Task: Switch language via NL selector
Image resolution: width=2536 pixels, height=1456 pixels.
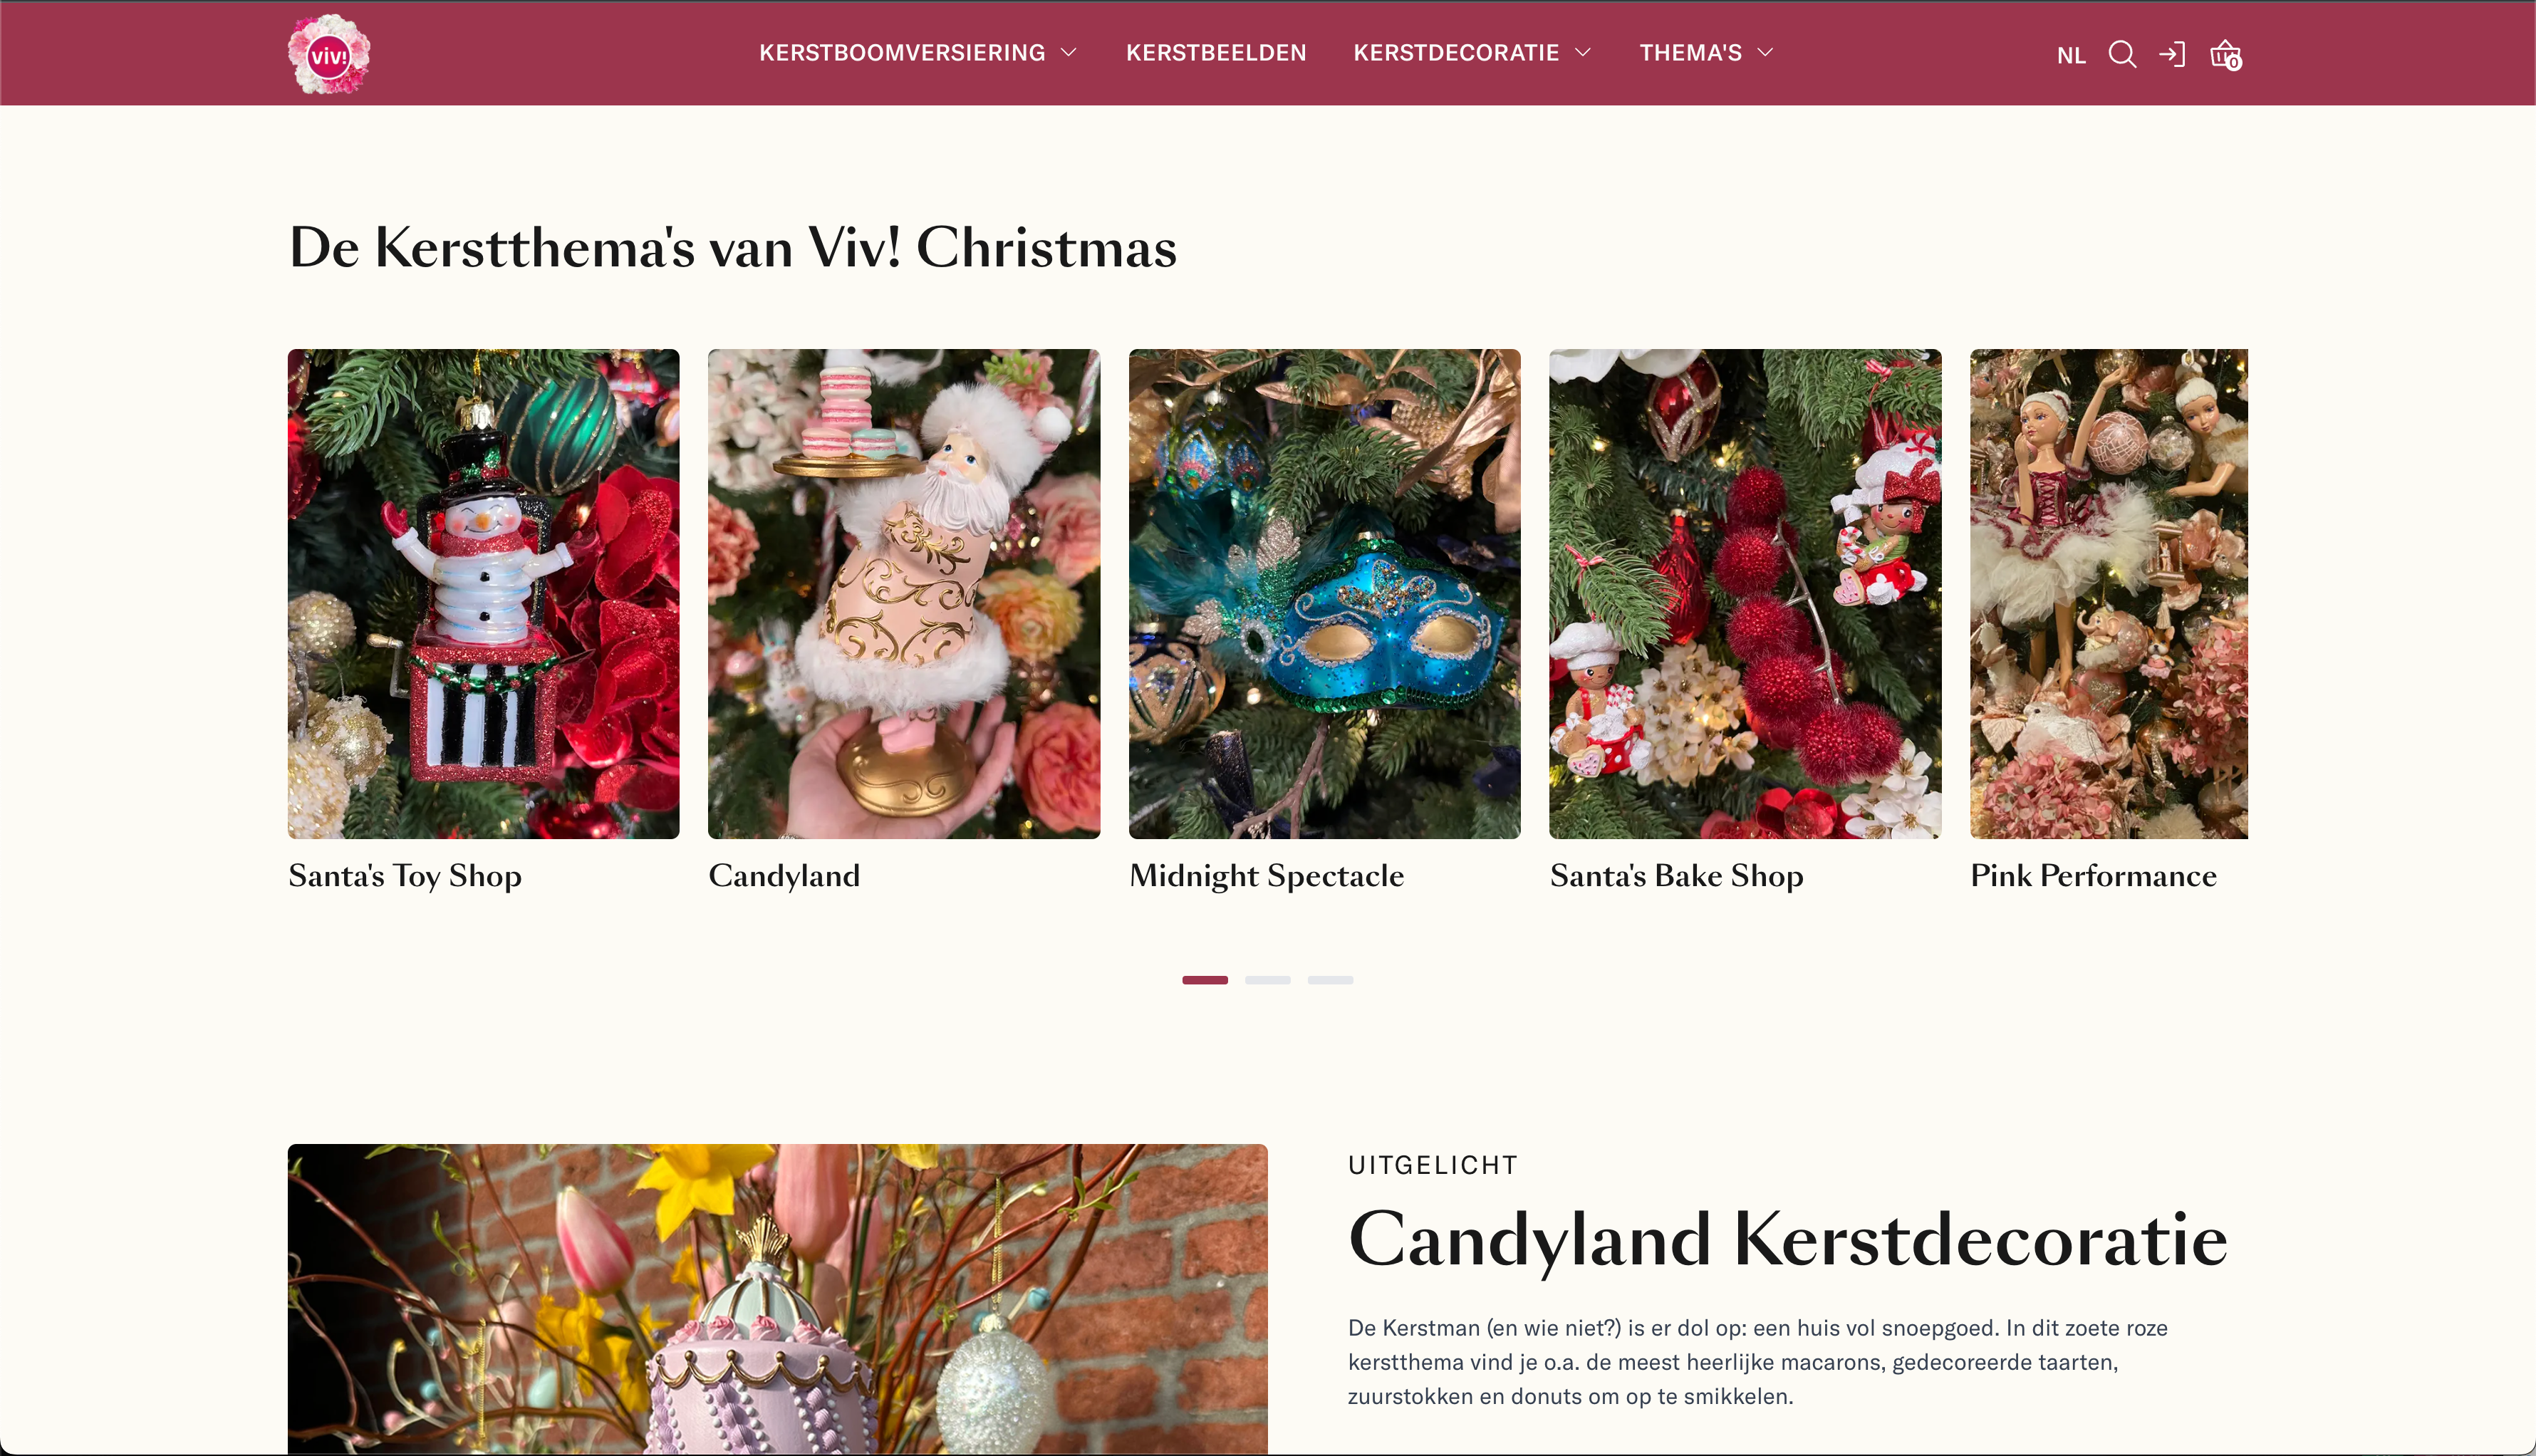Action: point(2071,56)
